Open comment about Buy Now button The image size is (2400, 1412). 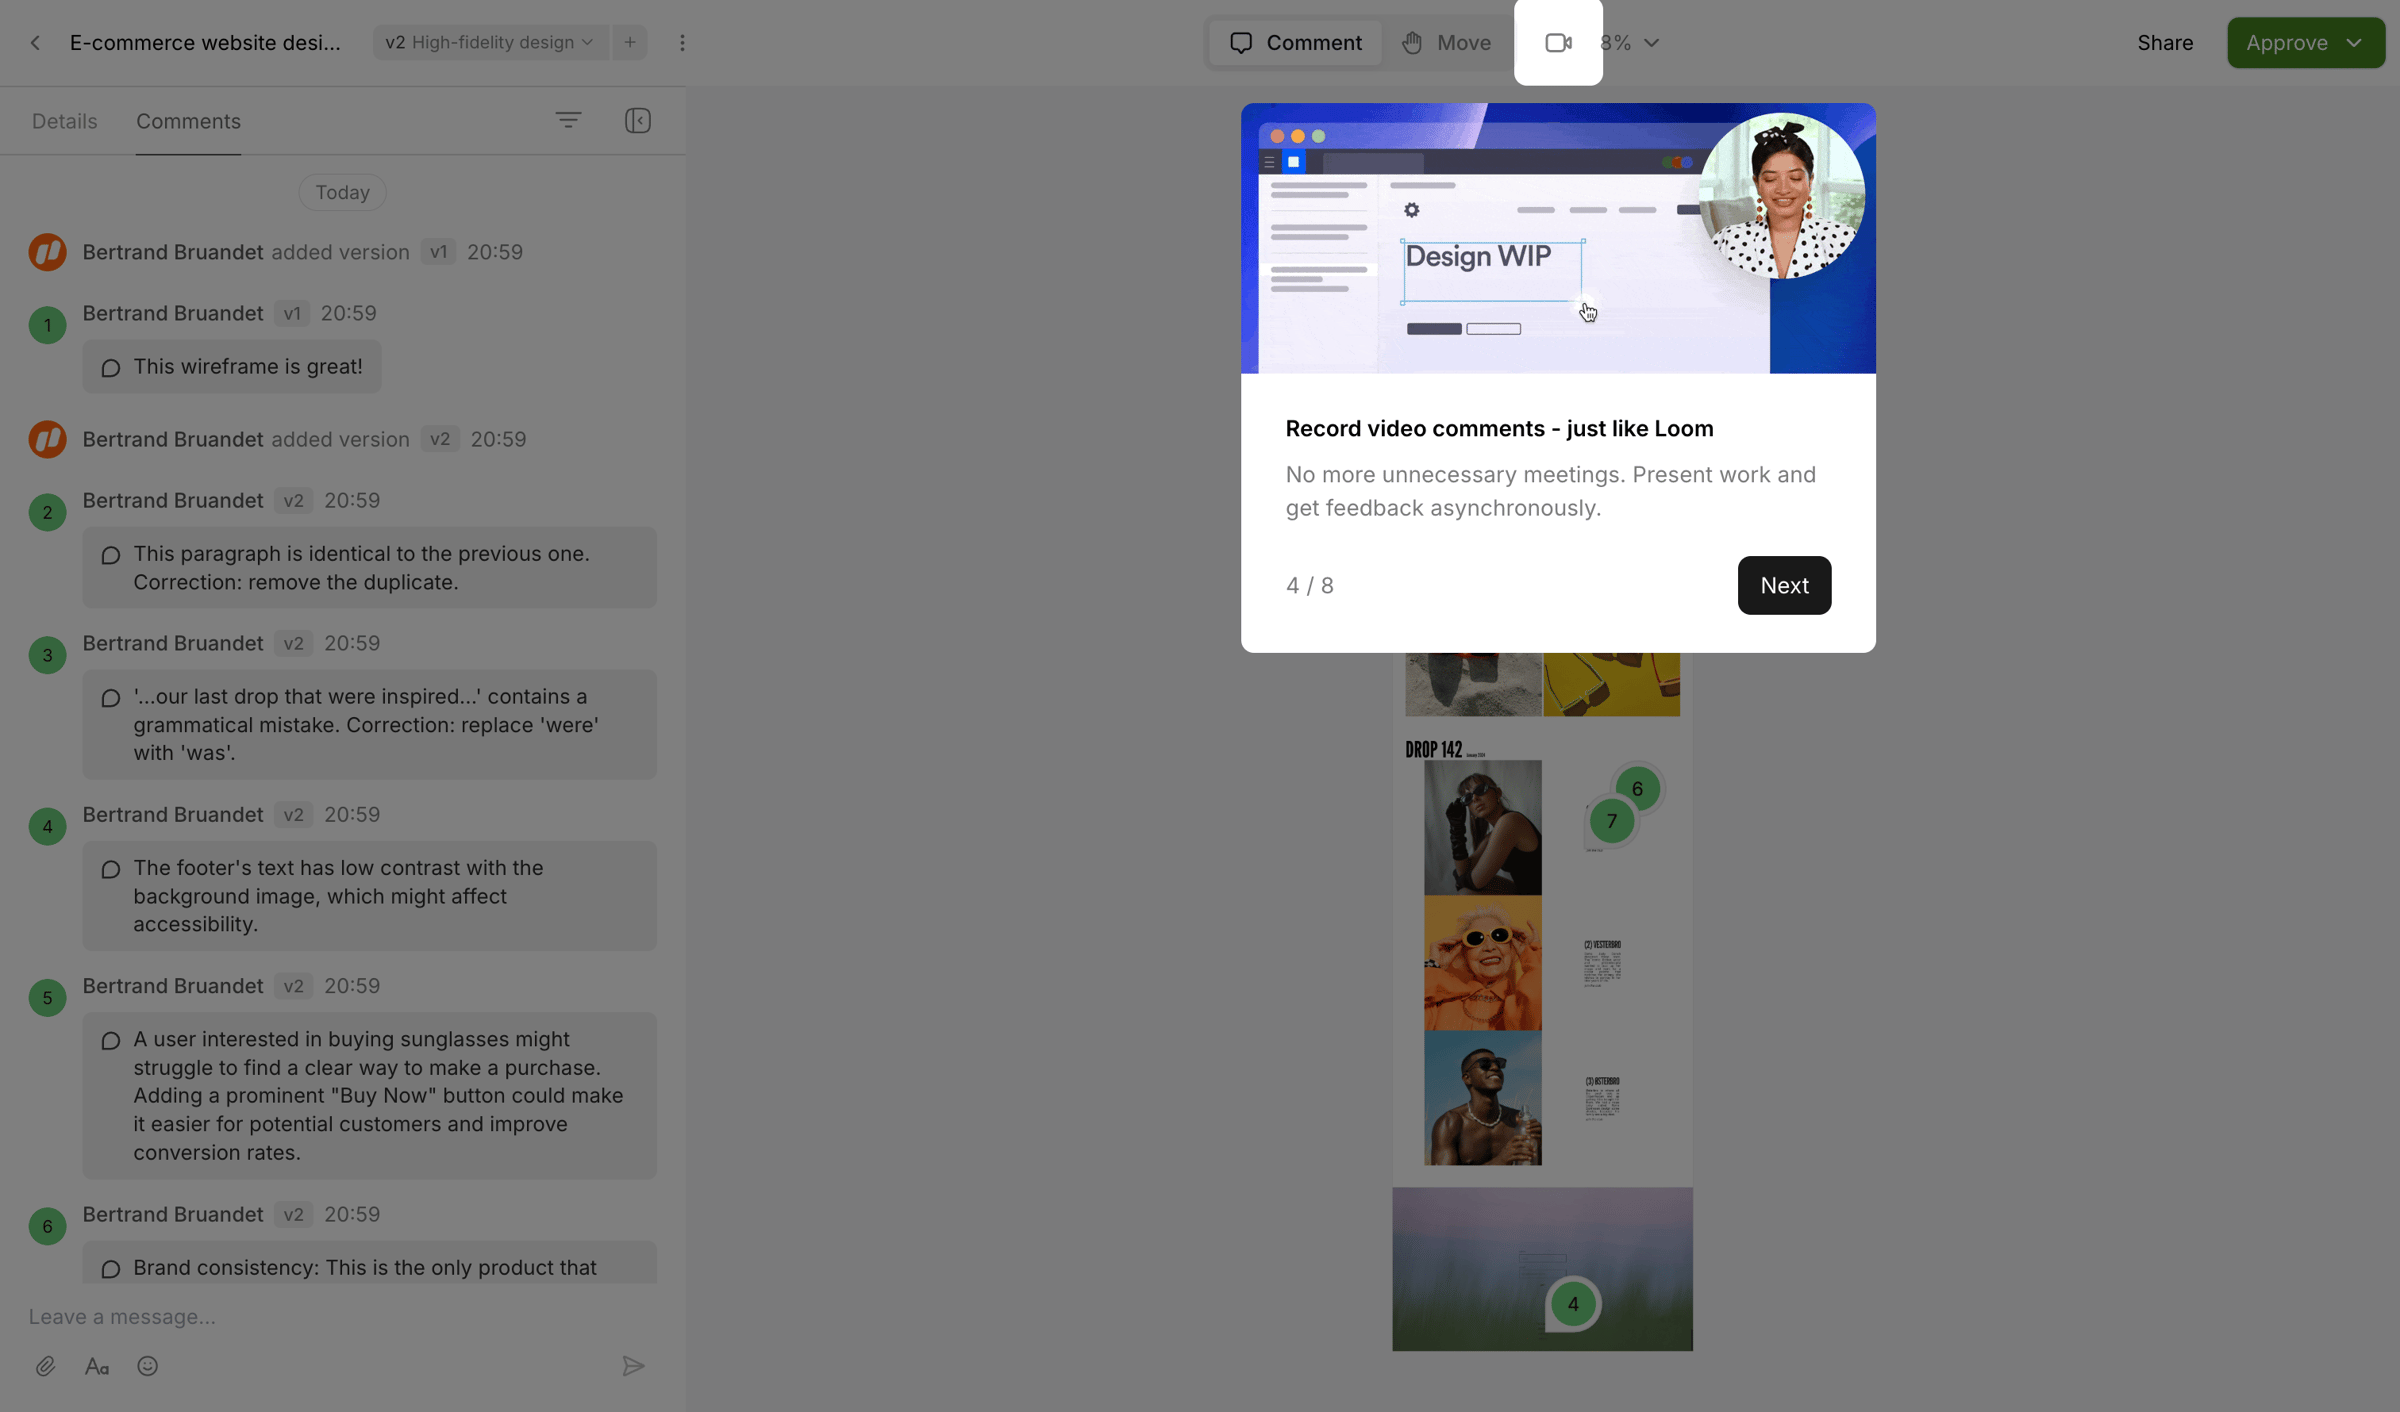click(370, 1096)
